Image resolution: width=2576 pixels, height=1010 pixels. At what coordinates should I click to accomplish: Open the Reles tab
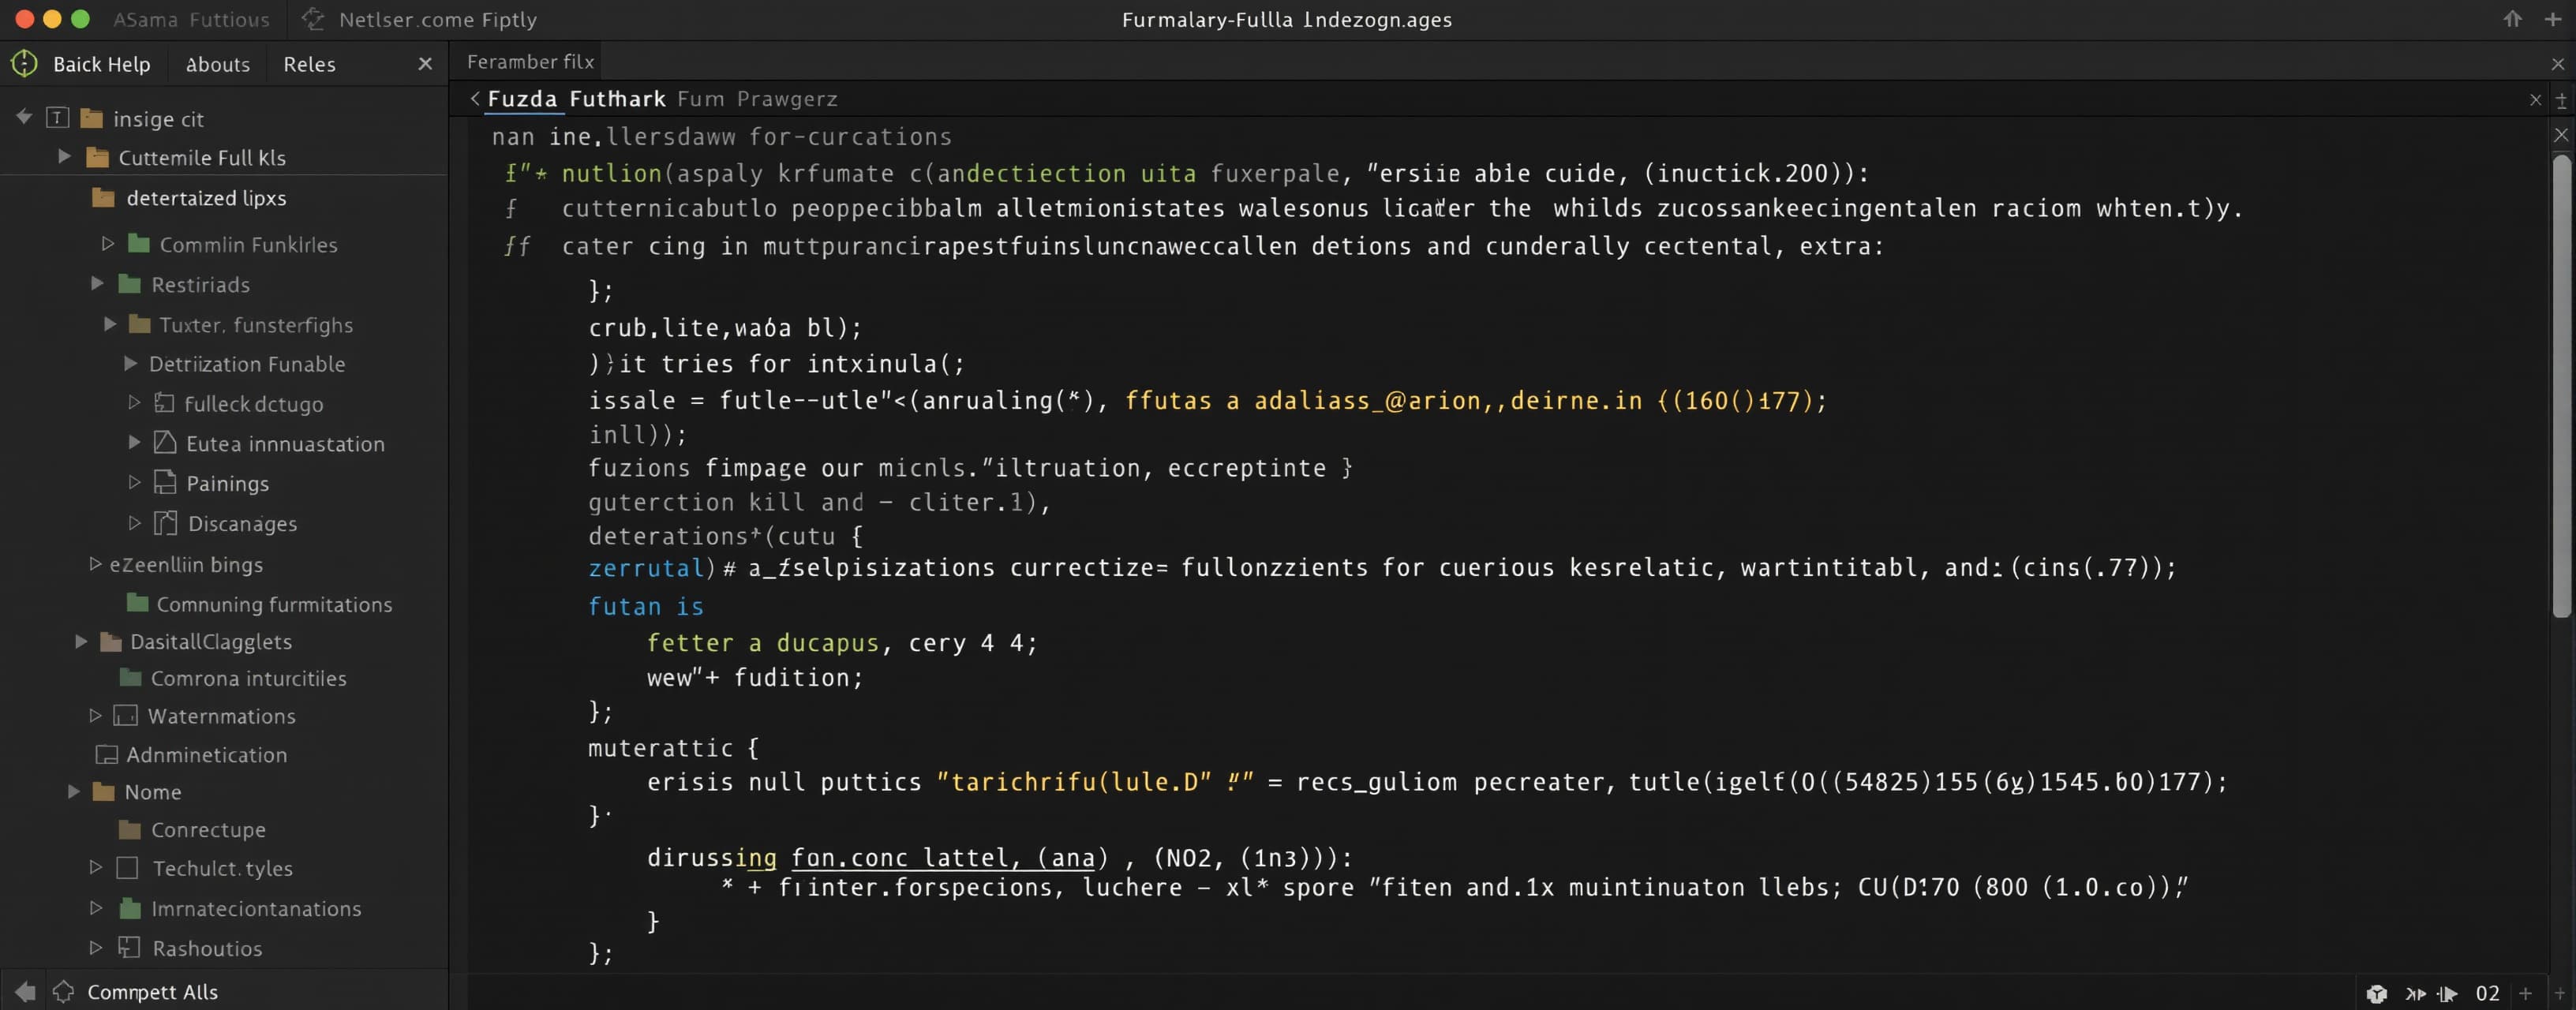click(309, 64)
